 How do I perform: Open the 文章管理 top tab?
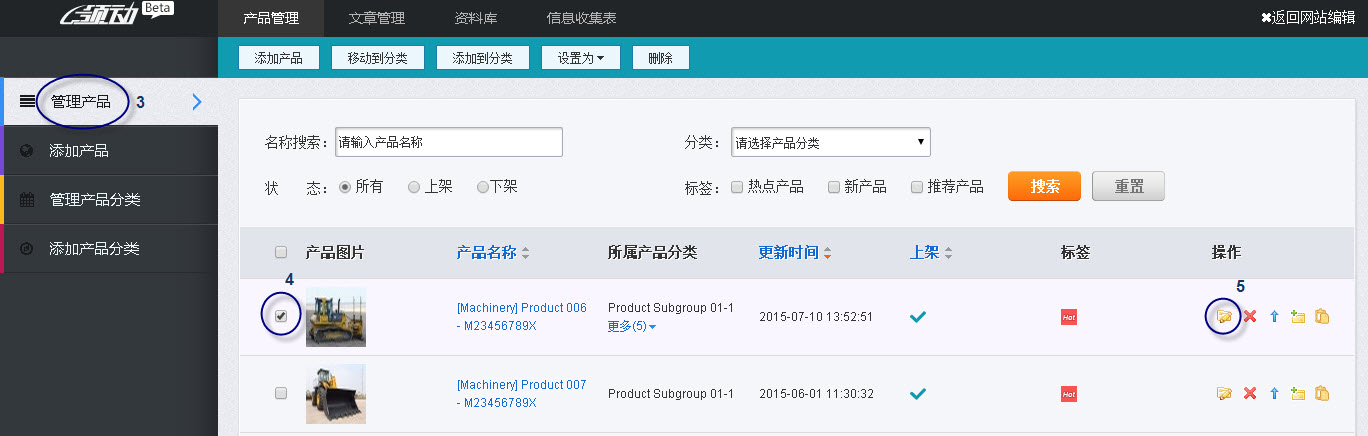377,18
